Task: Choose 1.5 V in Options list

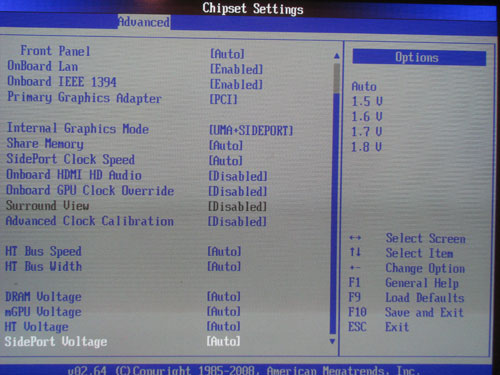Action: pyautogui.click(x=367, y=101)
